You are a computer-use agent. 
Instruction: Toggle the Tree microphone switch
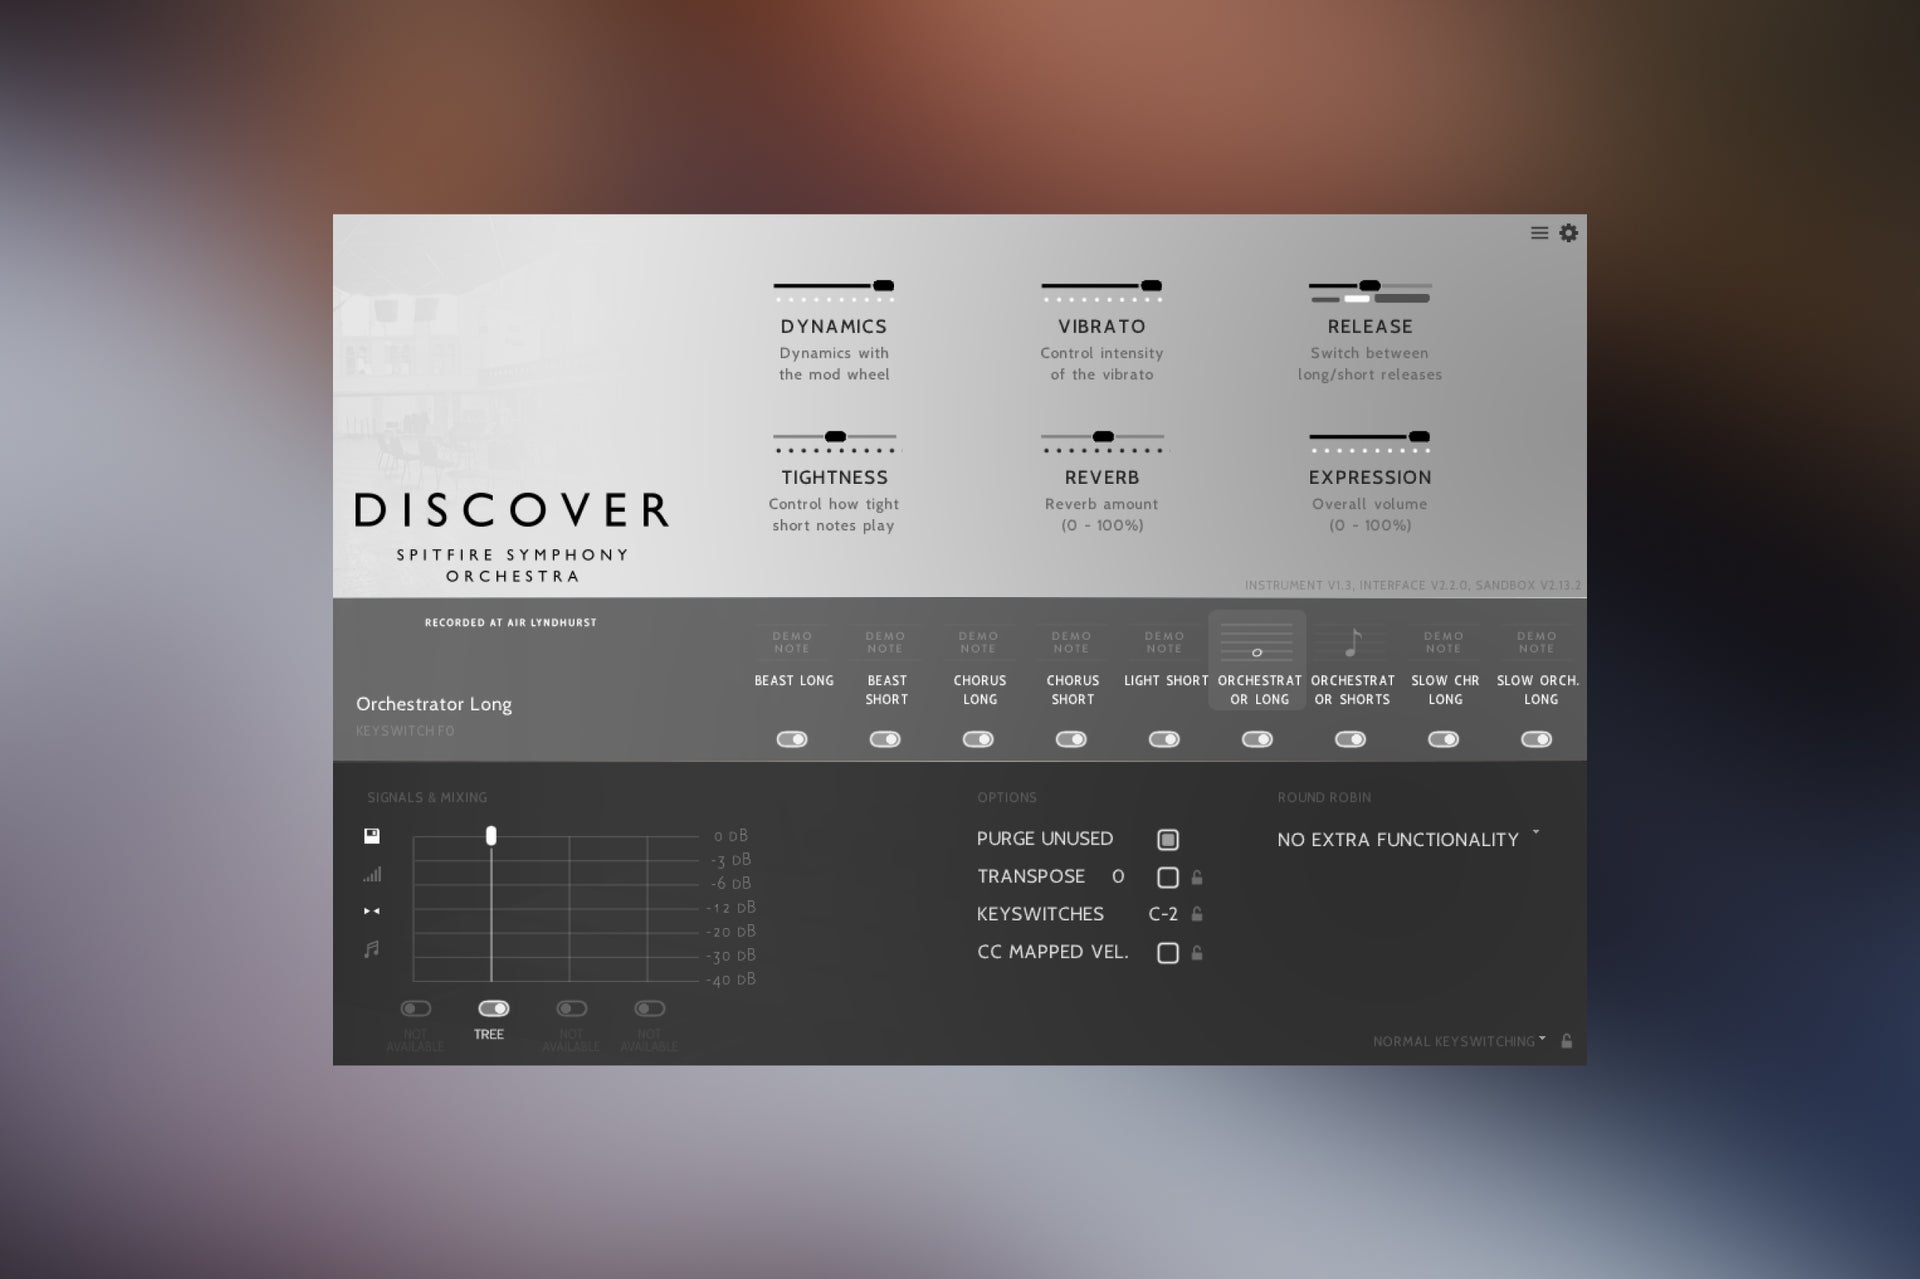(x=493, y=1008)
